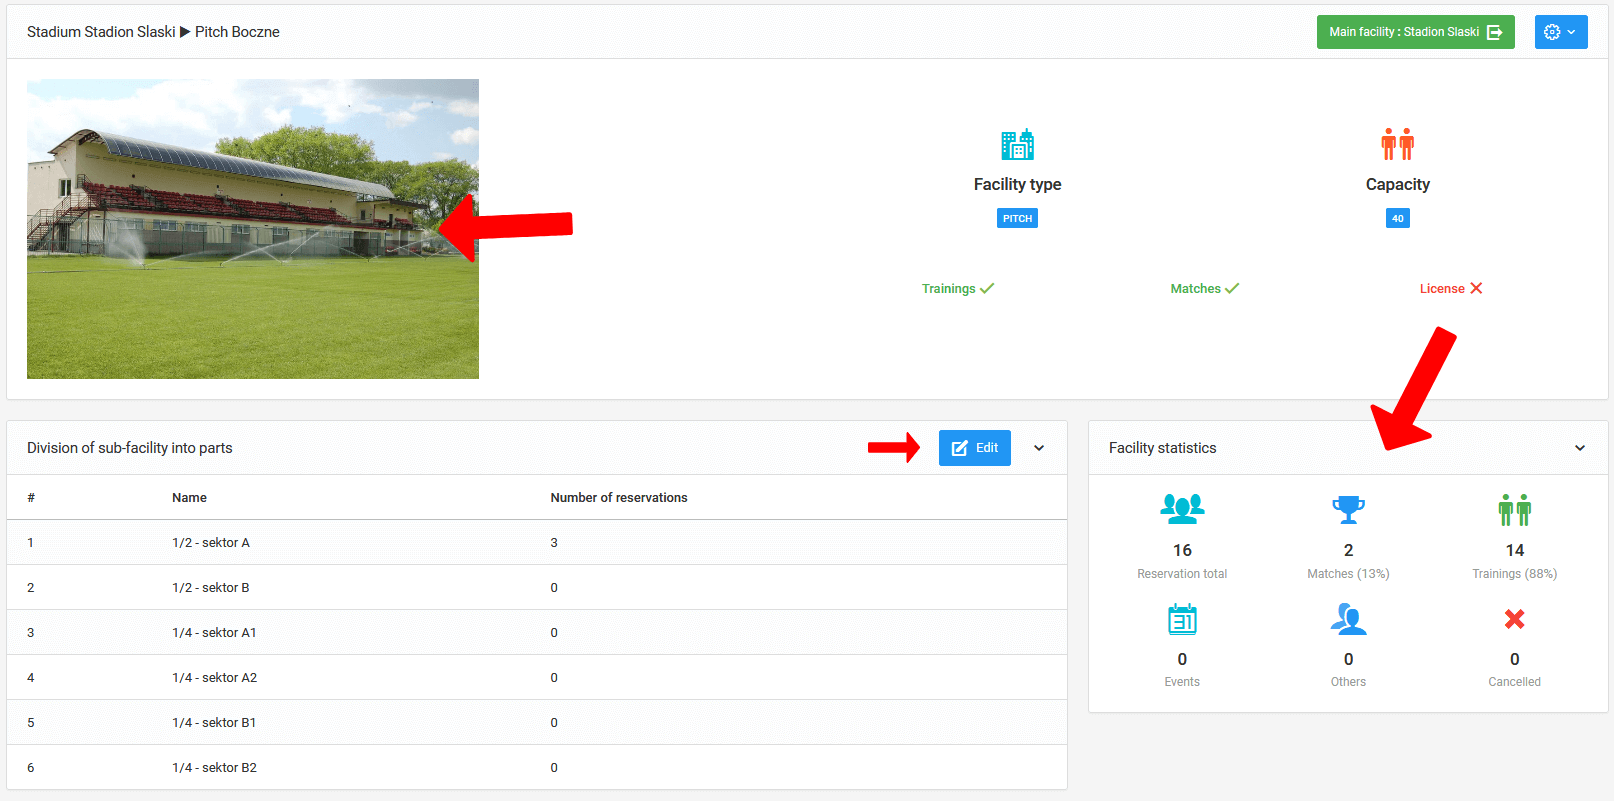Collapse the Division of sub-facility panel
Screen dimensions: 1614x801
coord(1039,448)
